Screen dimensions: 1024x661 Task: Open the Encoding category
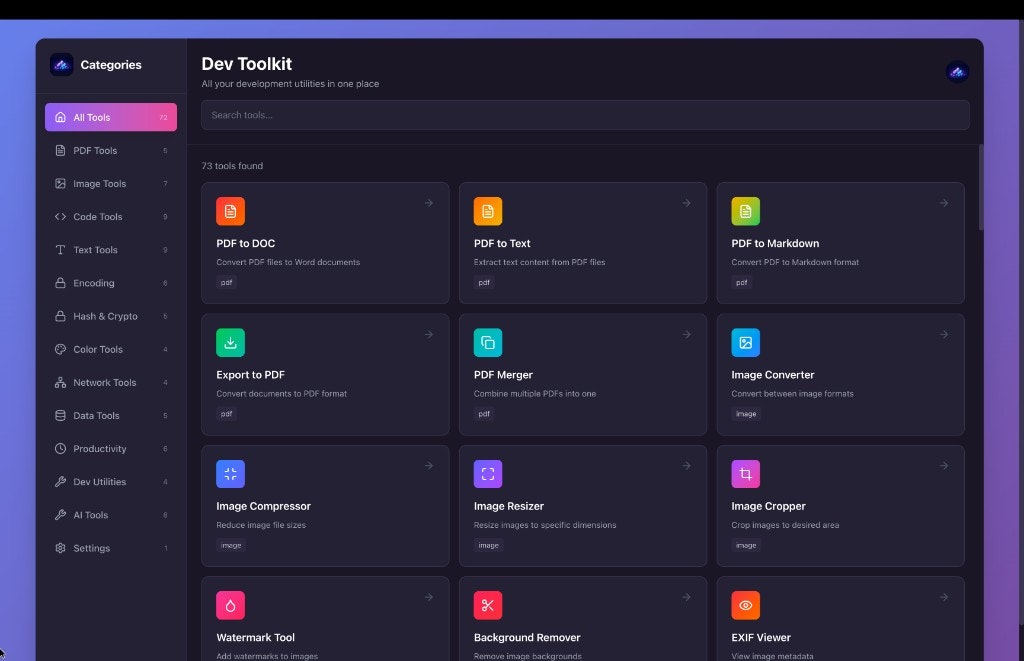pos(111,283)
